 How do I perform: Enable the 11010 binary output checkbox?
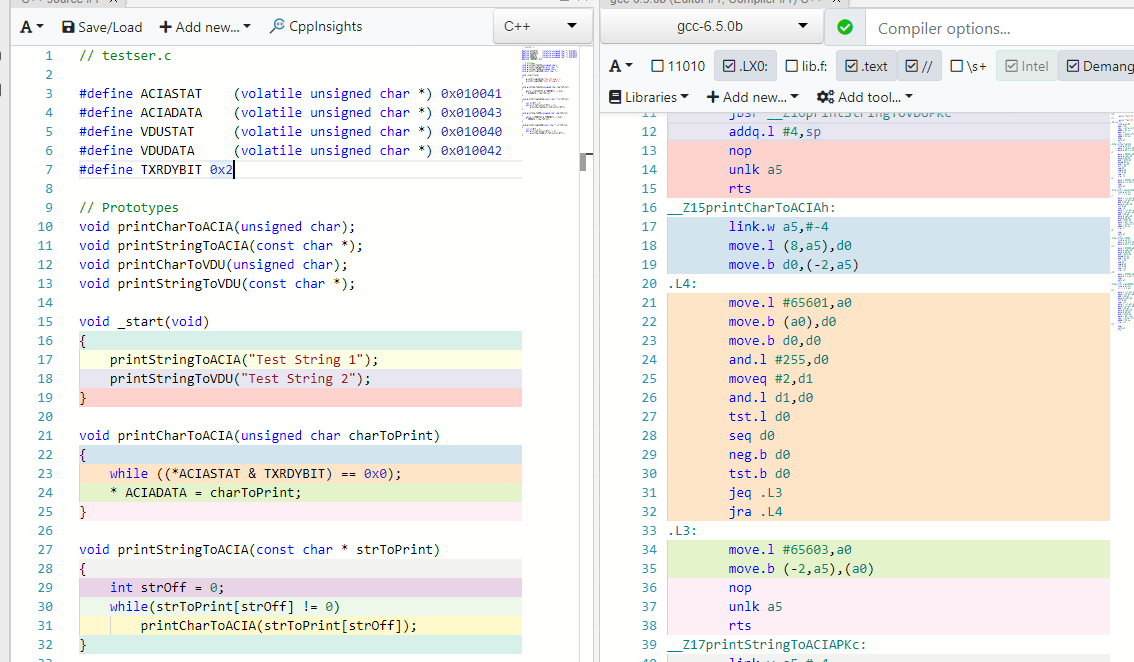657,66
